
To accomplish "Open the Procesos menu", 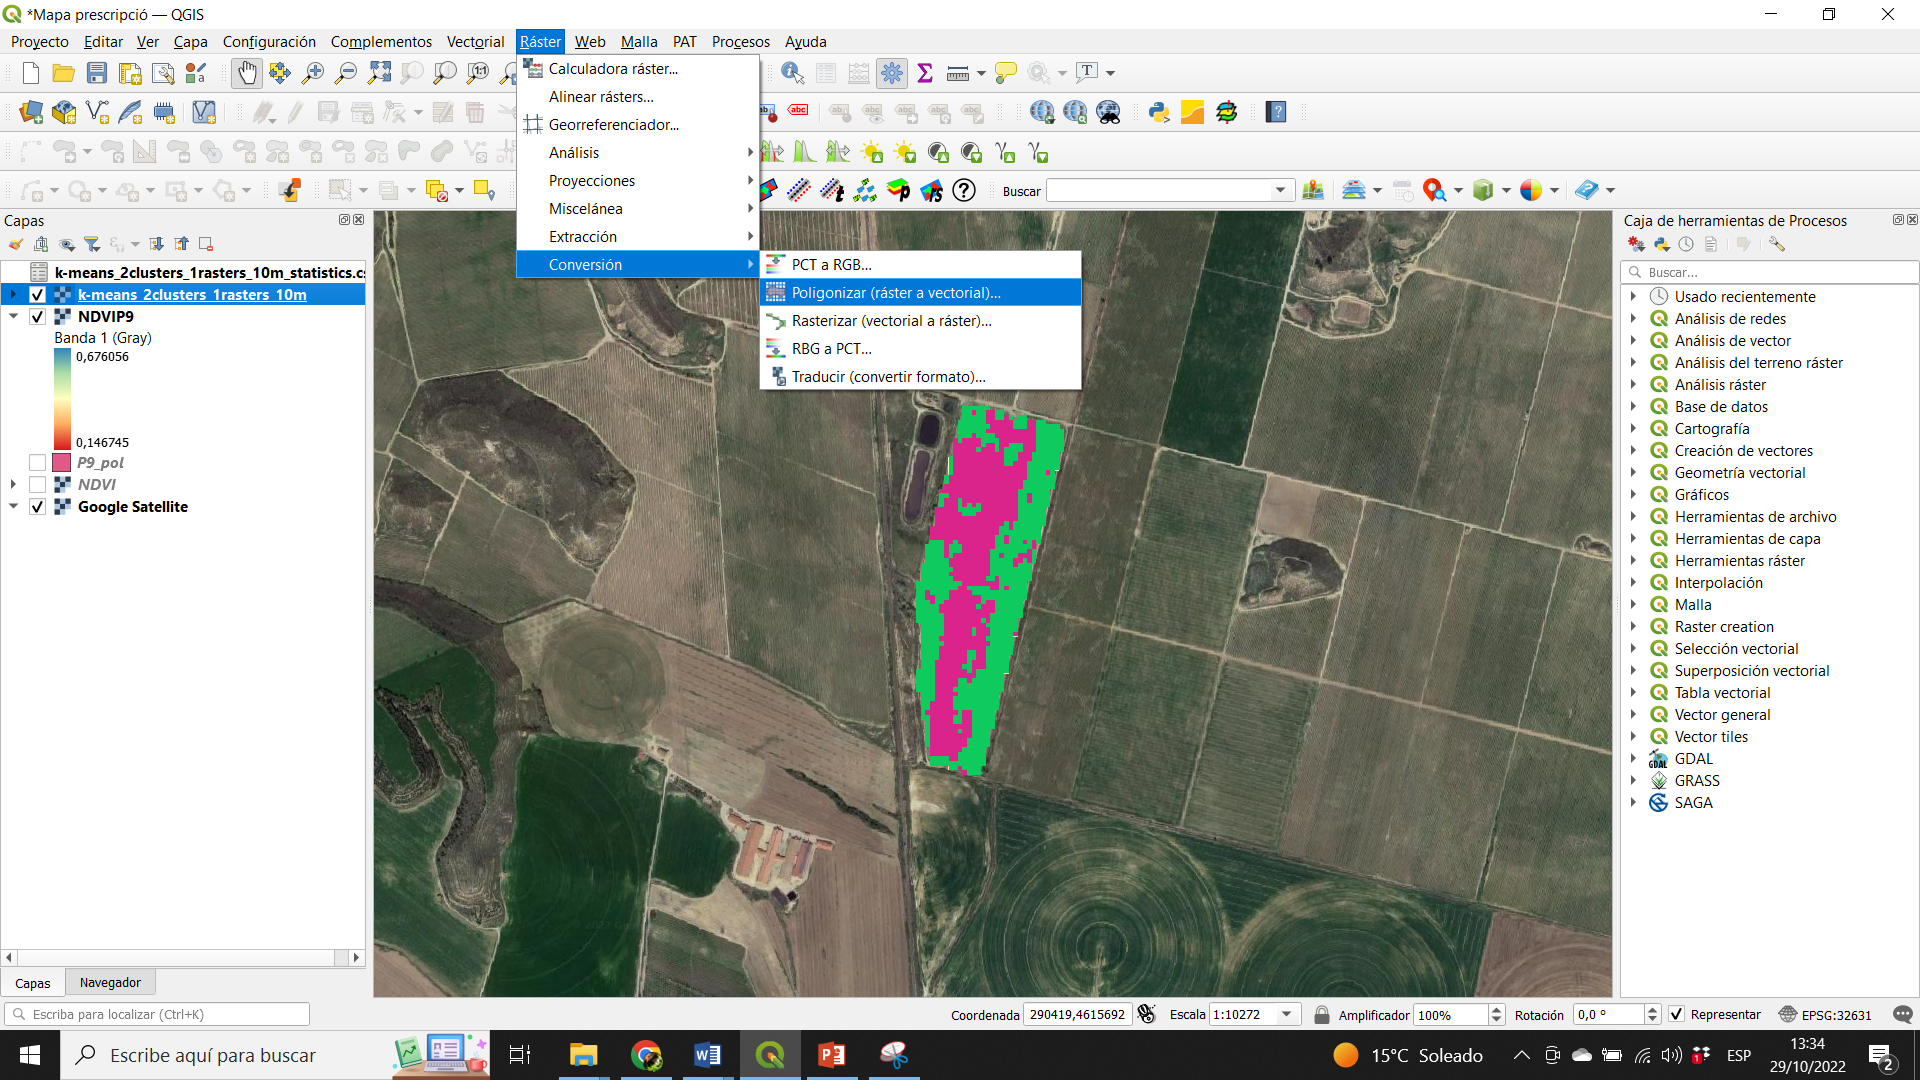I will pyautogui.click(x=740, y=42).
